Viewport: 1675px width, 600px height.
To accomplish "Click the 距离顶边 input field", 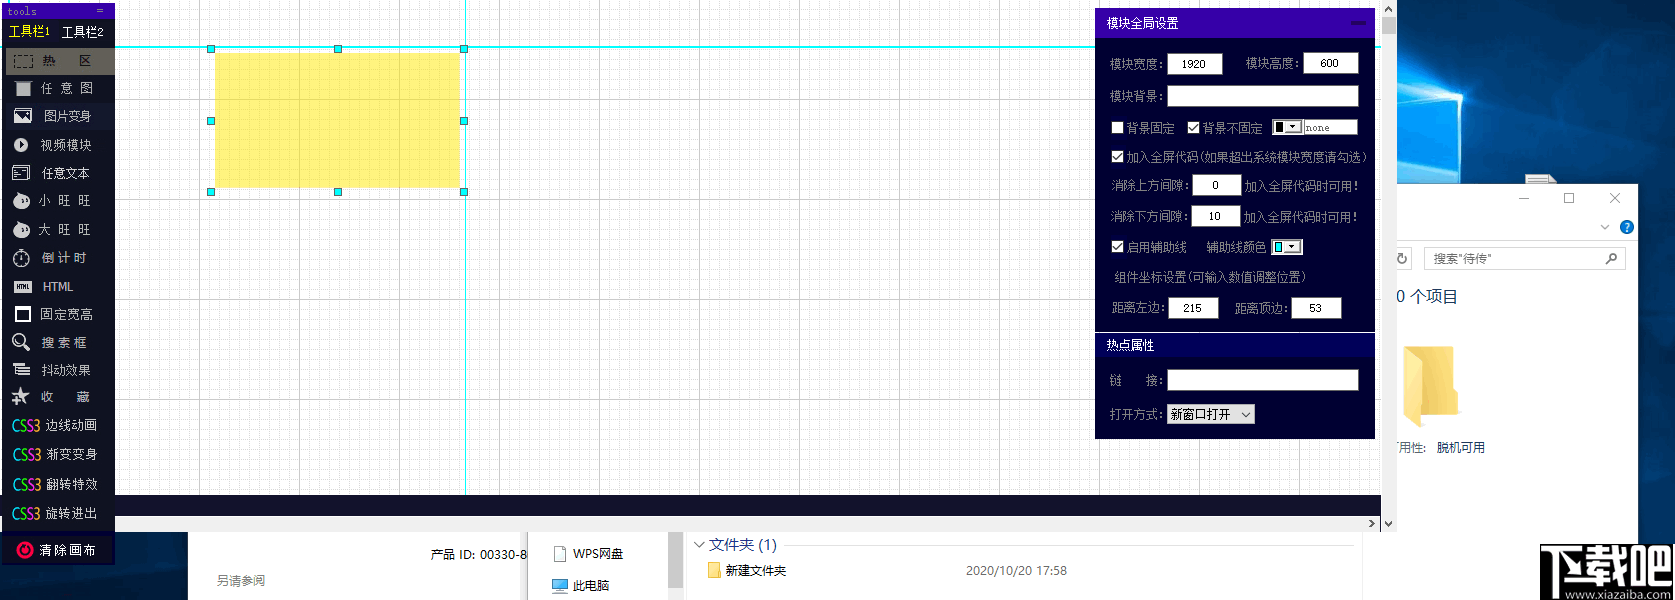I will pos(1316,308).
